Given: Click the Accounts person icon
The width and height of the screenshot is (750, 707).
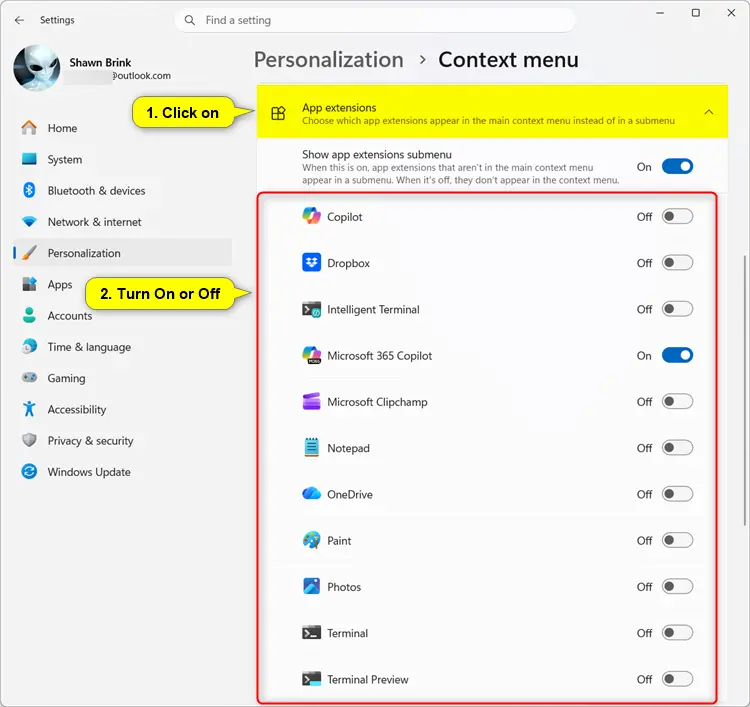Looking at the screenshot, I should (29, 315).
